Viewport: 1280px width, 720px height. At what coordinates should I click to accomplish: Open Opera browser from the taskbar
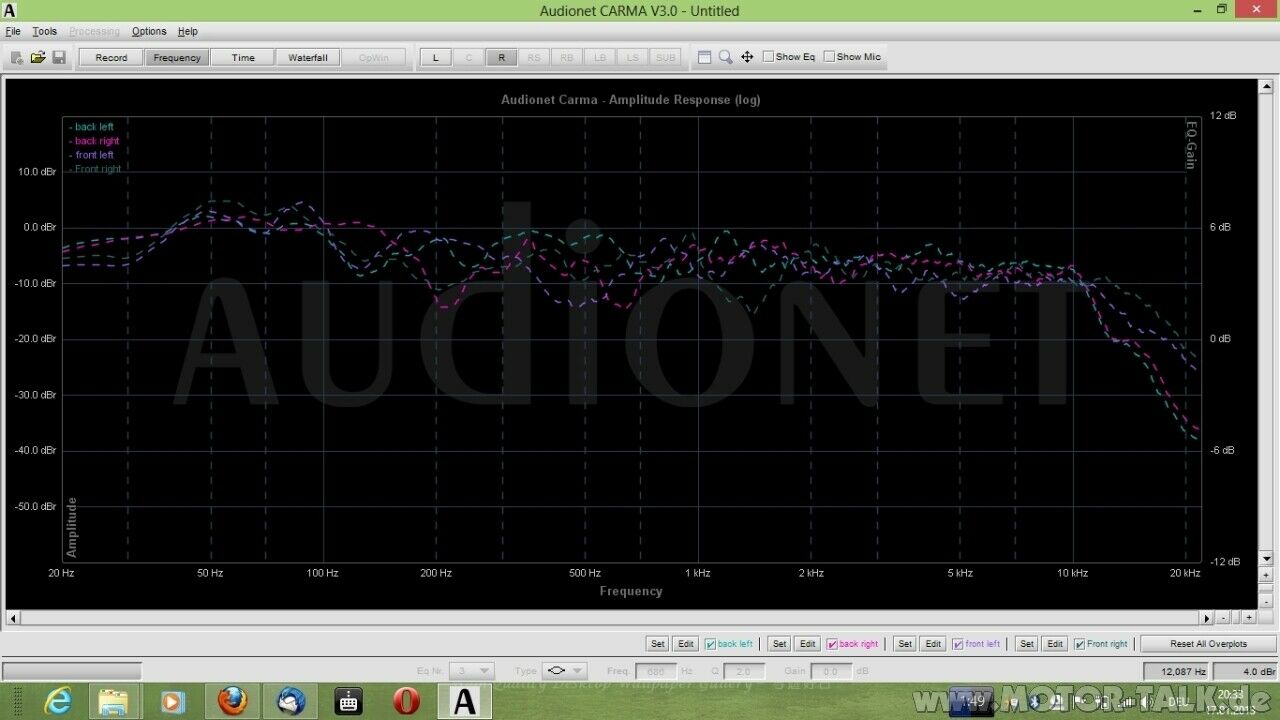tap(407, 701)
